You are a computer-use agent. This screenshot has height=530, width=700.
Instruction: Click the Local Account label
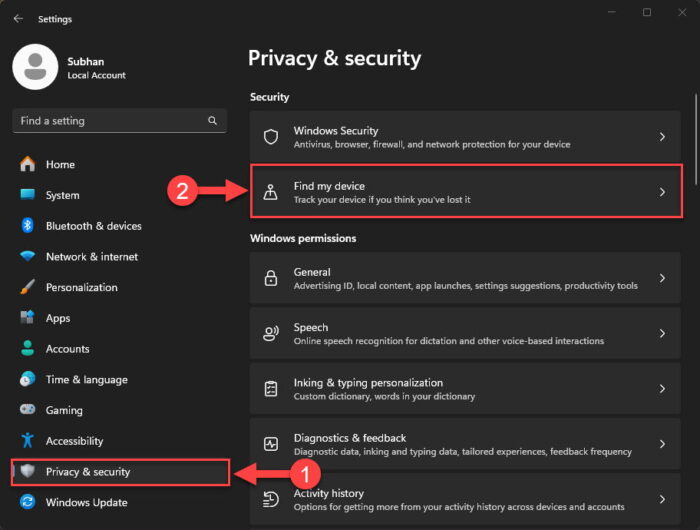(96, 75)
